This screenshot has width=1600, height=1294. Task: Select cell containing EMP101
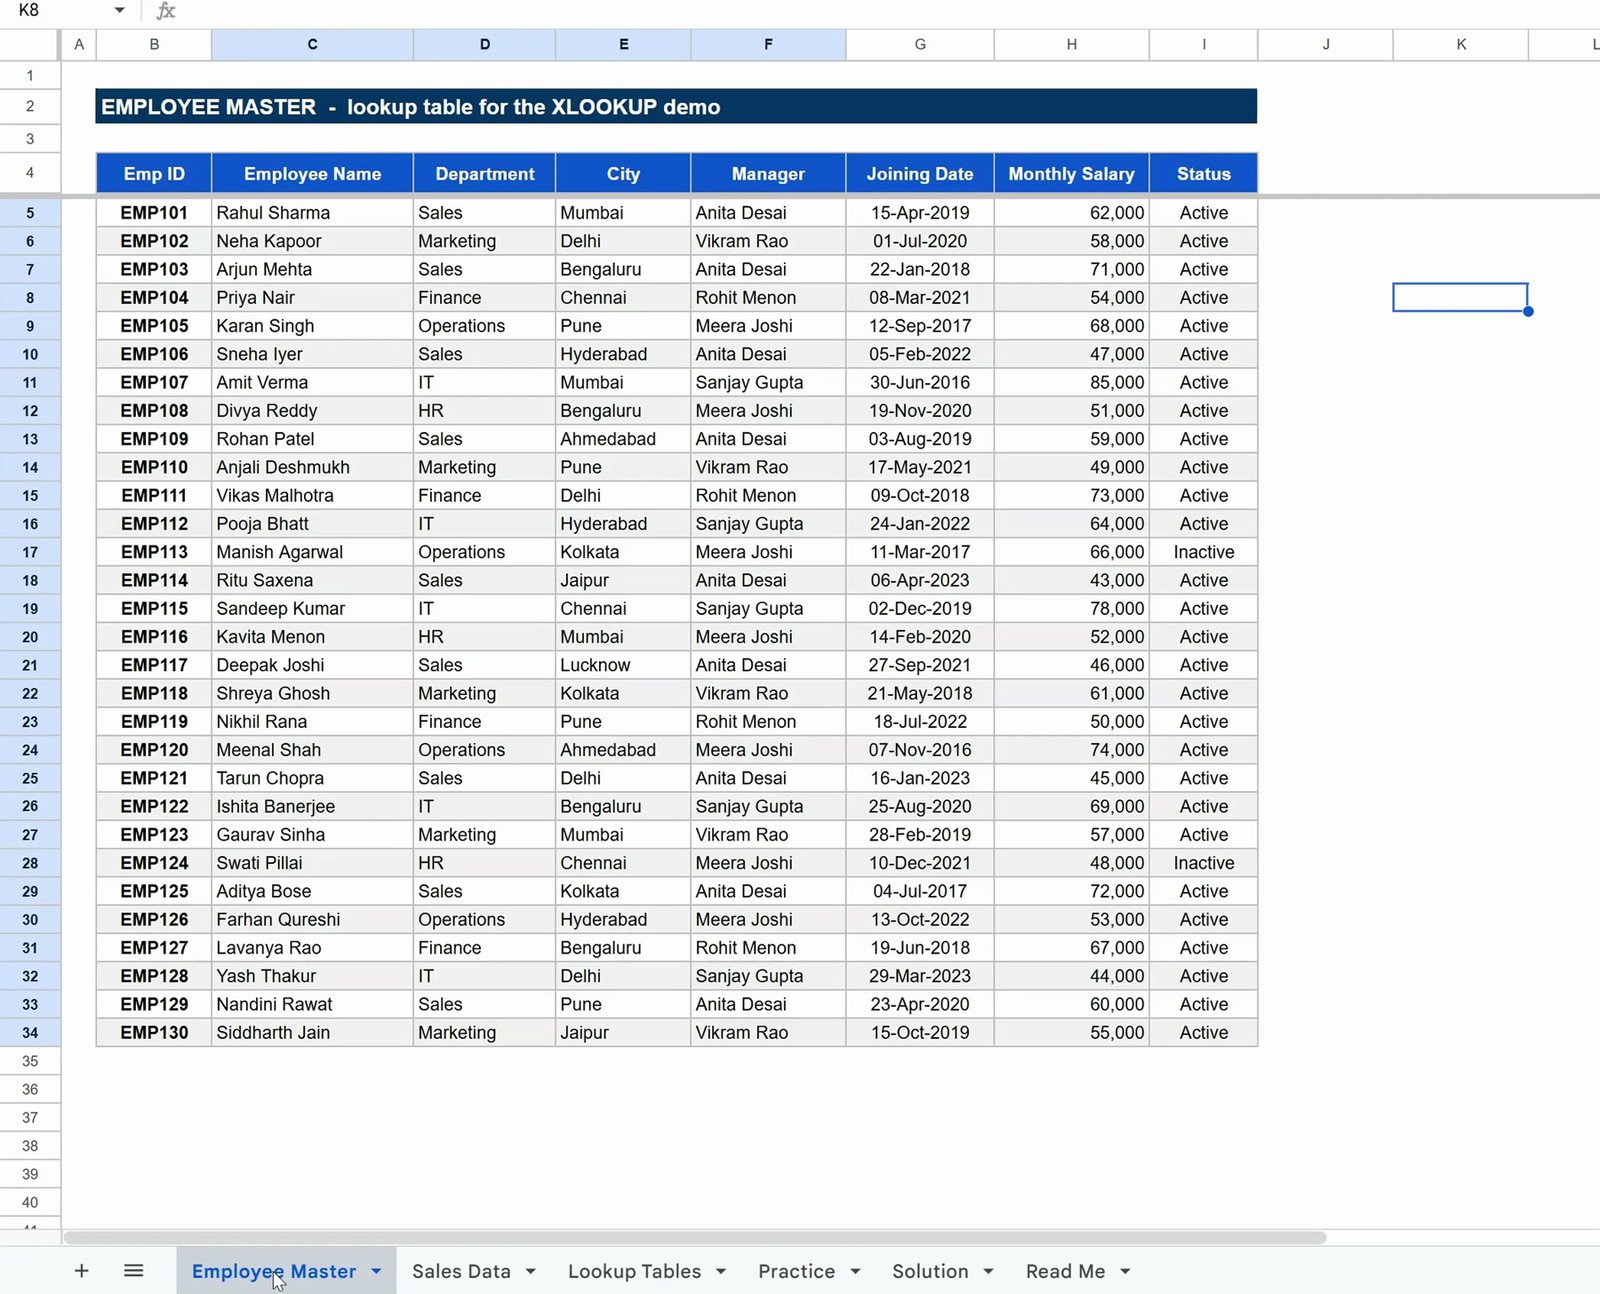(154, 212)
